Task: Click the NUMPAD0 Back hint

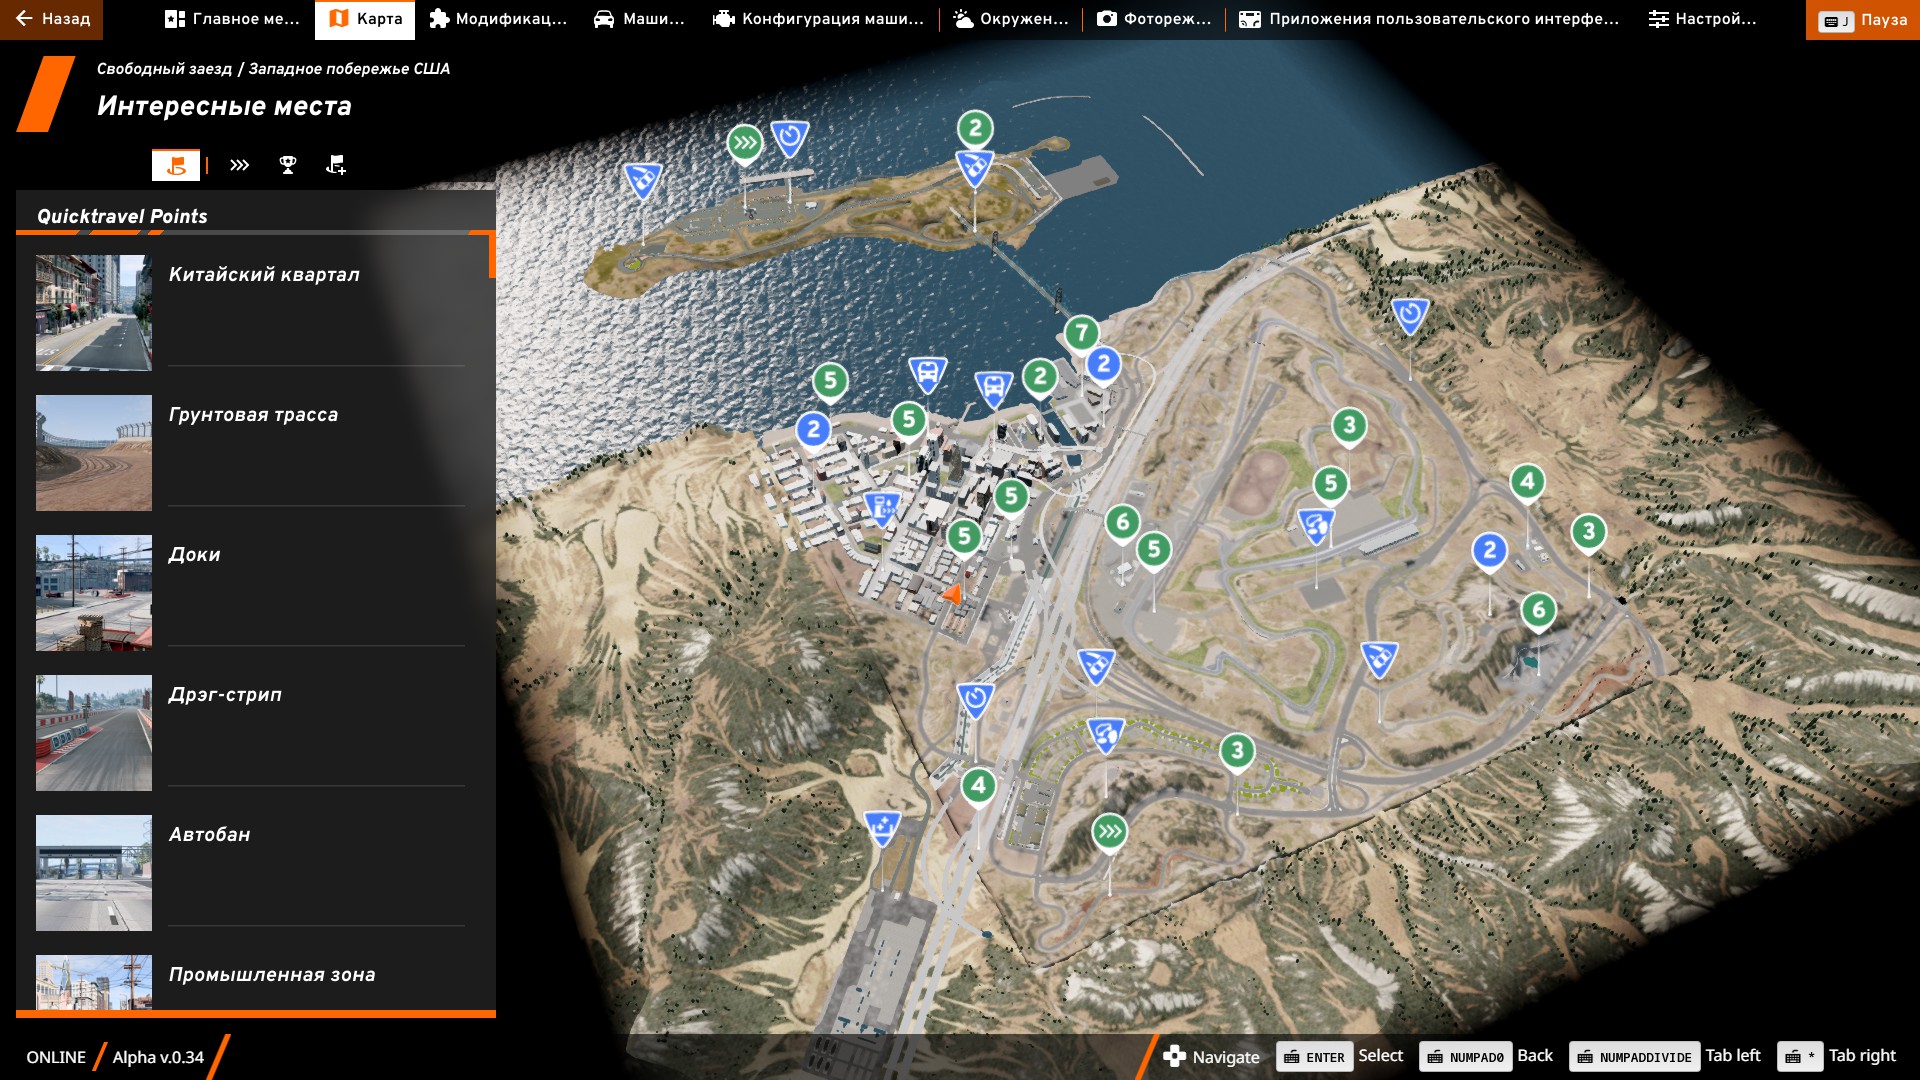Action: pos(1486,1056)
